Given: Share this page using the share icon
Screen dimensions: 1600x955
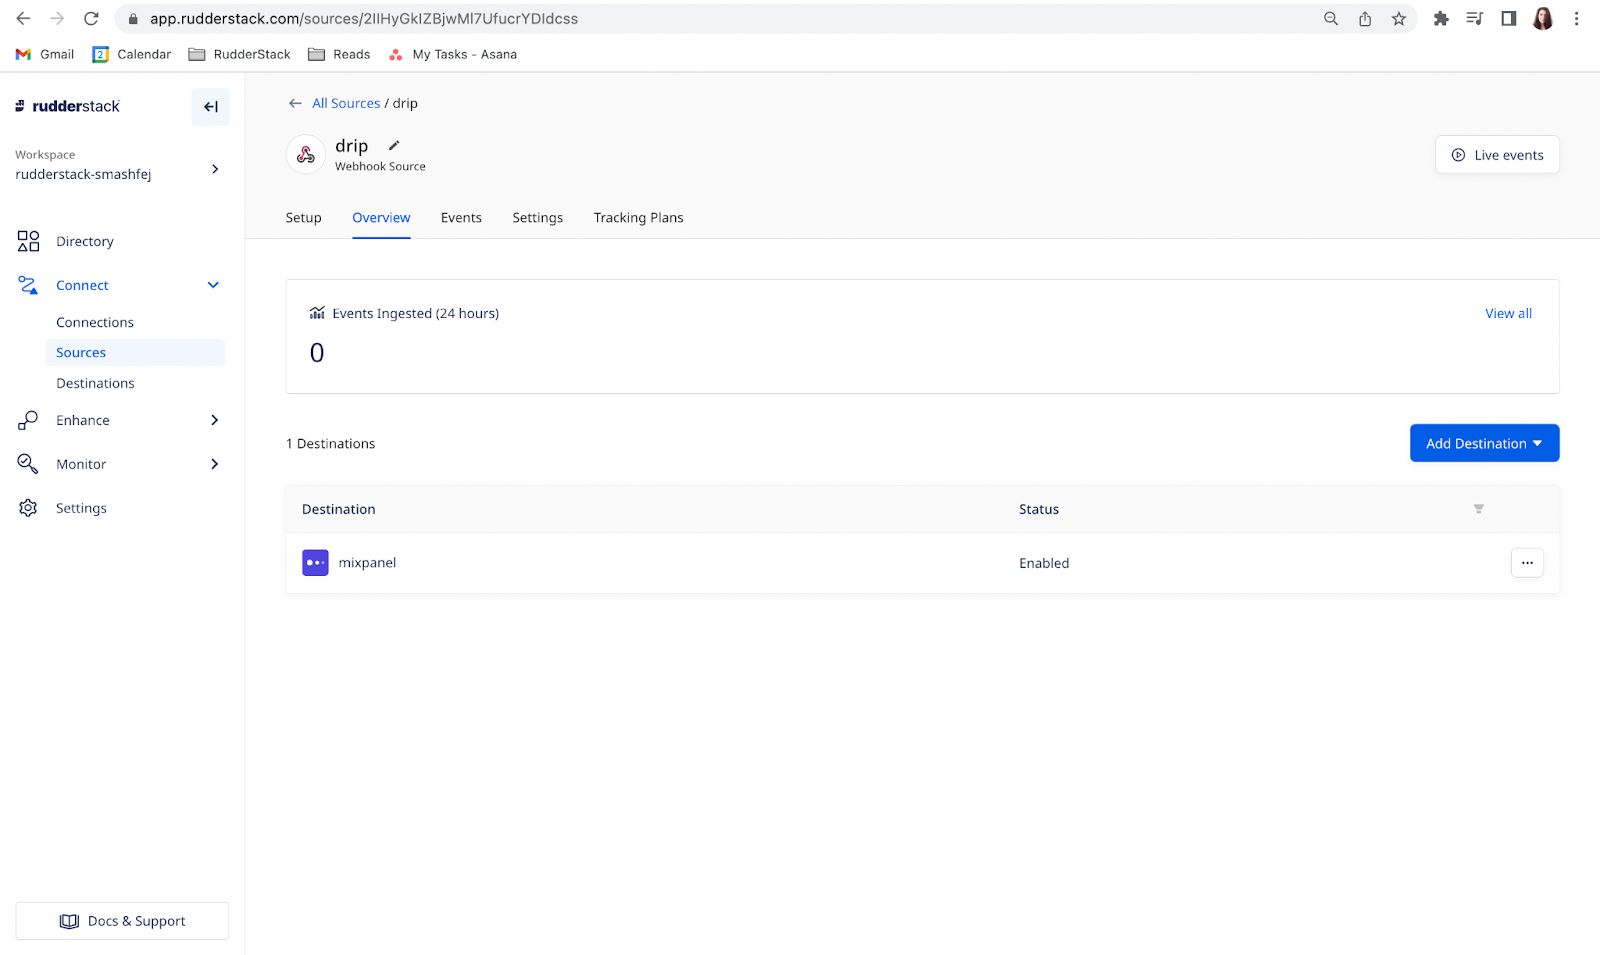Looking at the screenshot, I should click(1365, 18).
